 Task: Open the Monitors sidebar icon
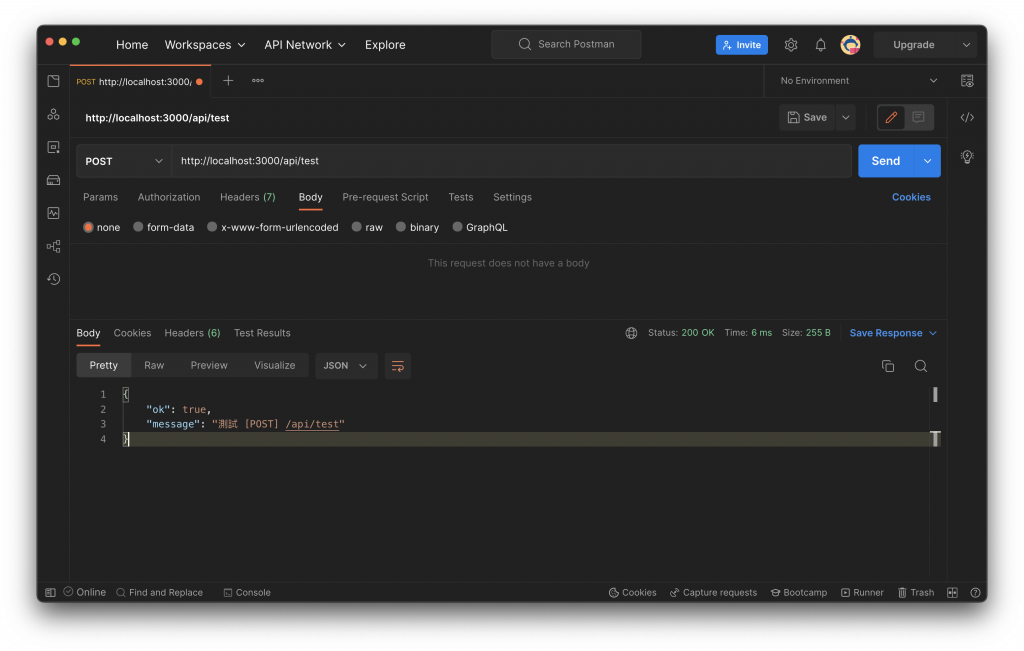click(54, 213)
